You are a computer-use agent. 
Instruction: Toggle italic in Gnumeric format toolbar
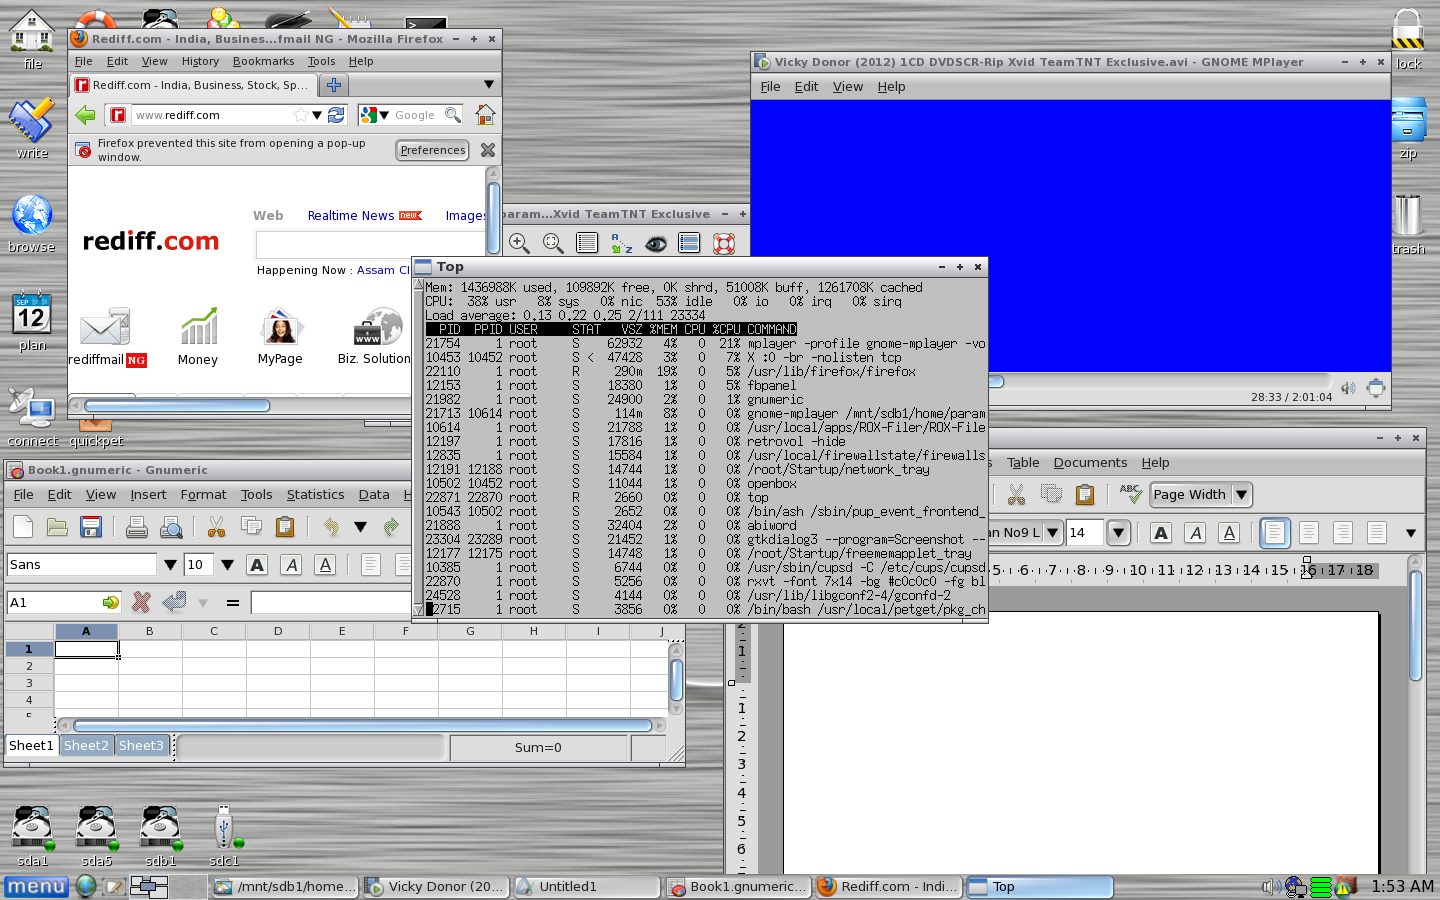291,565
